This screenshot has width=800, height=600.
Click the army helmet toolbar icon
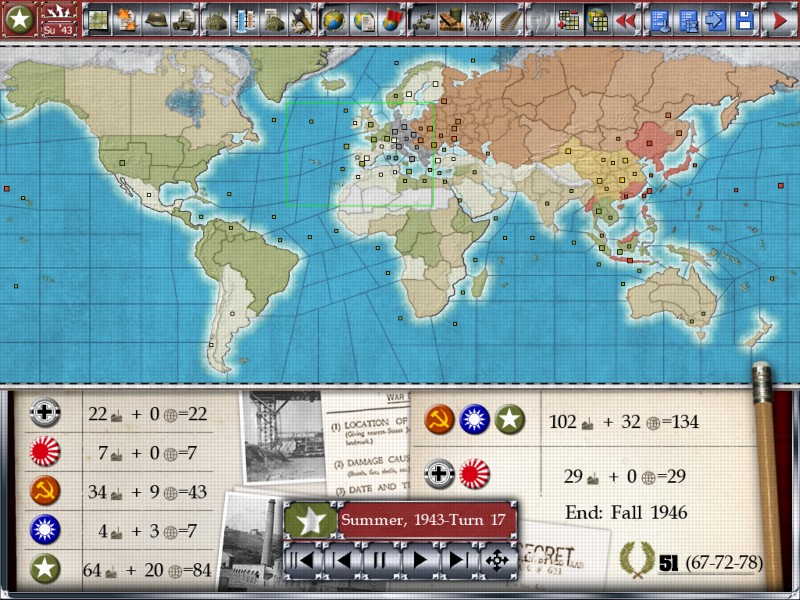click(x=156, y=20)
